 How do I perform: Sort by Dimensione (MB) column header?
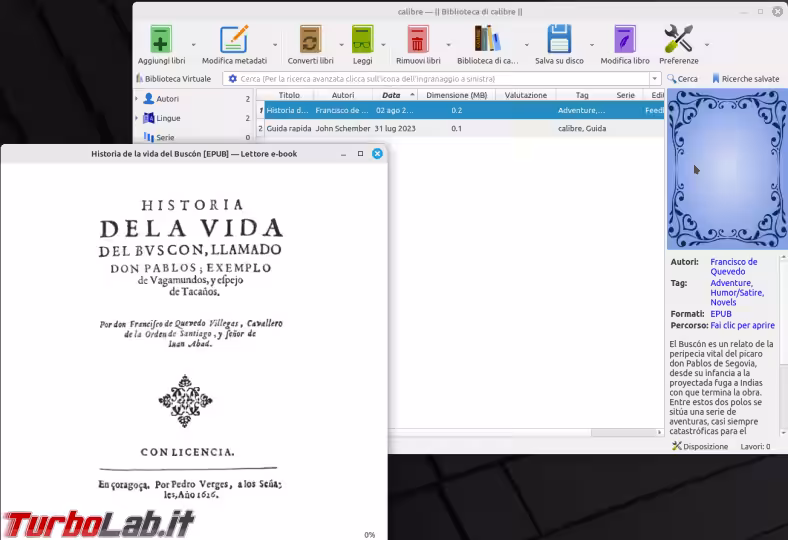(x=456, y=95)
